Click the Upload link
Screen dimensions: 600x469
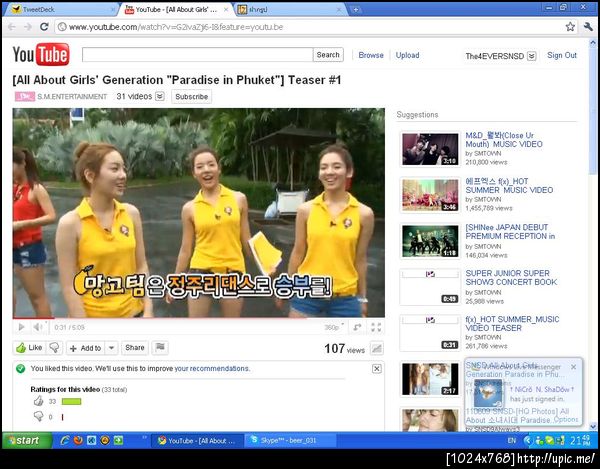click(x=407, y=55)
